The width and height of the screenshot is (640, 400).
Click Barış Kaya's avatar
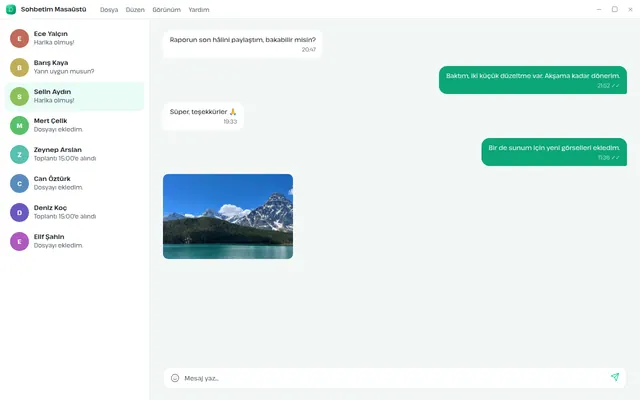19,67
